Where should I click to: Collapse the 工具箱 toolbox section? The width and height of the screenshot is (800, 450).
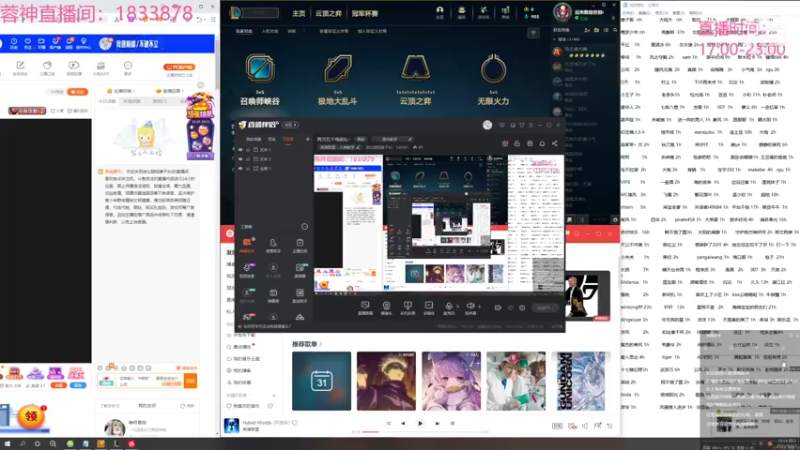click(x=305, y=227)
